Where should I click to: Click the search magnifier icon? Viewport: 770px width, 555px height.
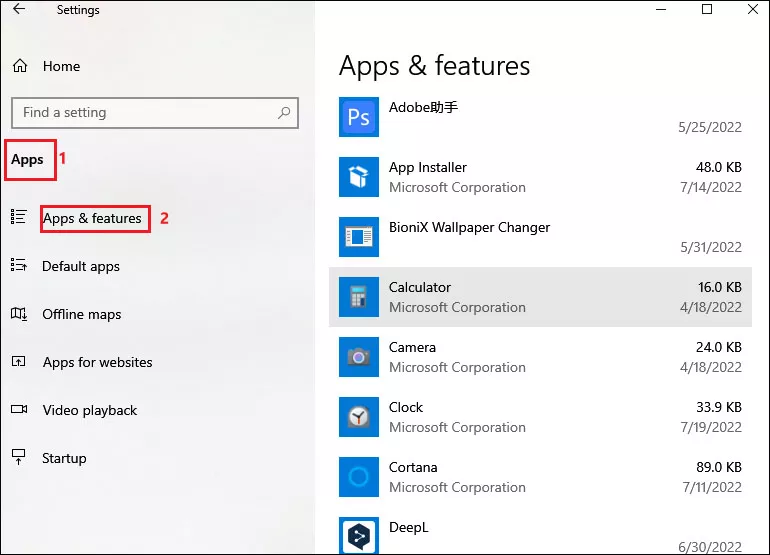pyautogui.click(x=284, y=113)
